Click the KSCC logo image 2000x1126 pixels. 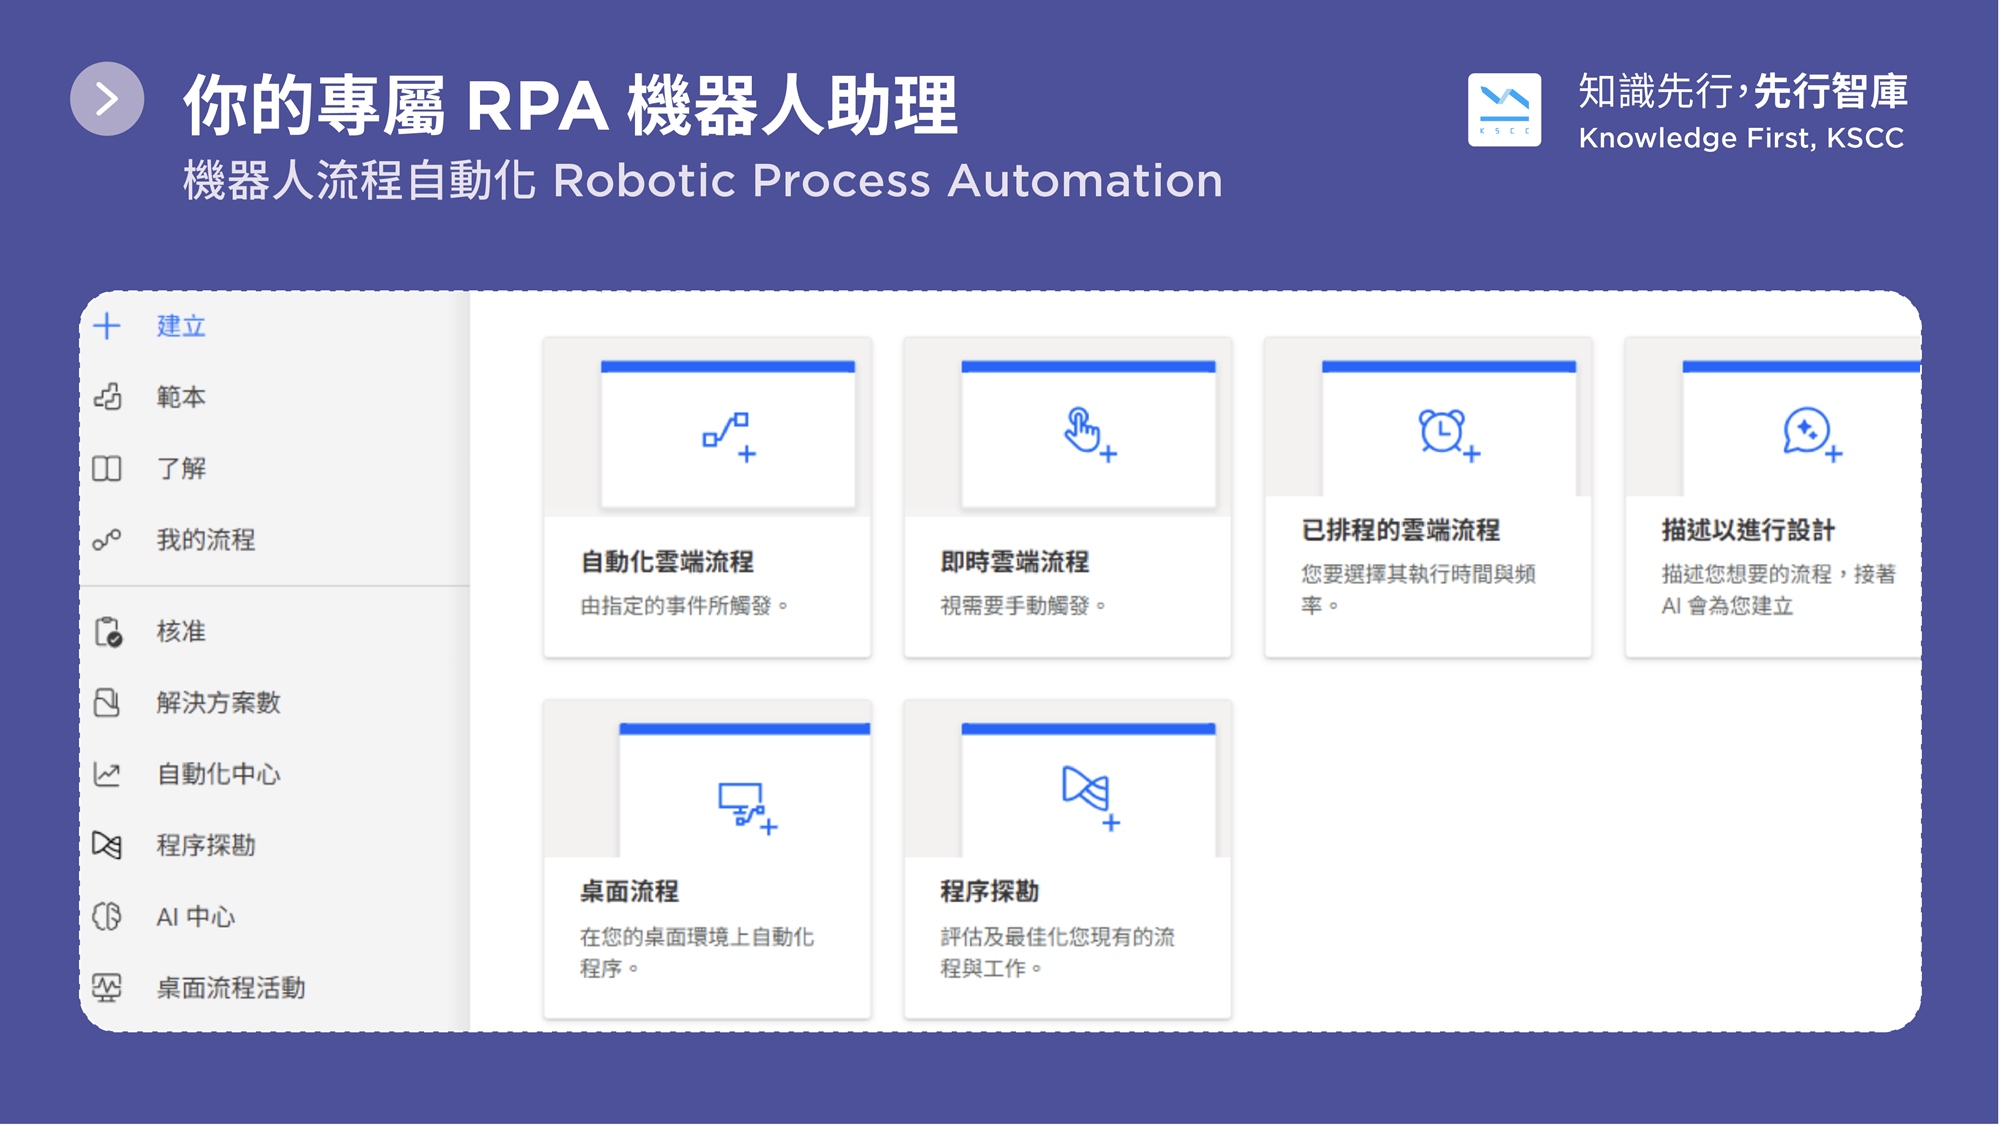1504,110
